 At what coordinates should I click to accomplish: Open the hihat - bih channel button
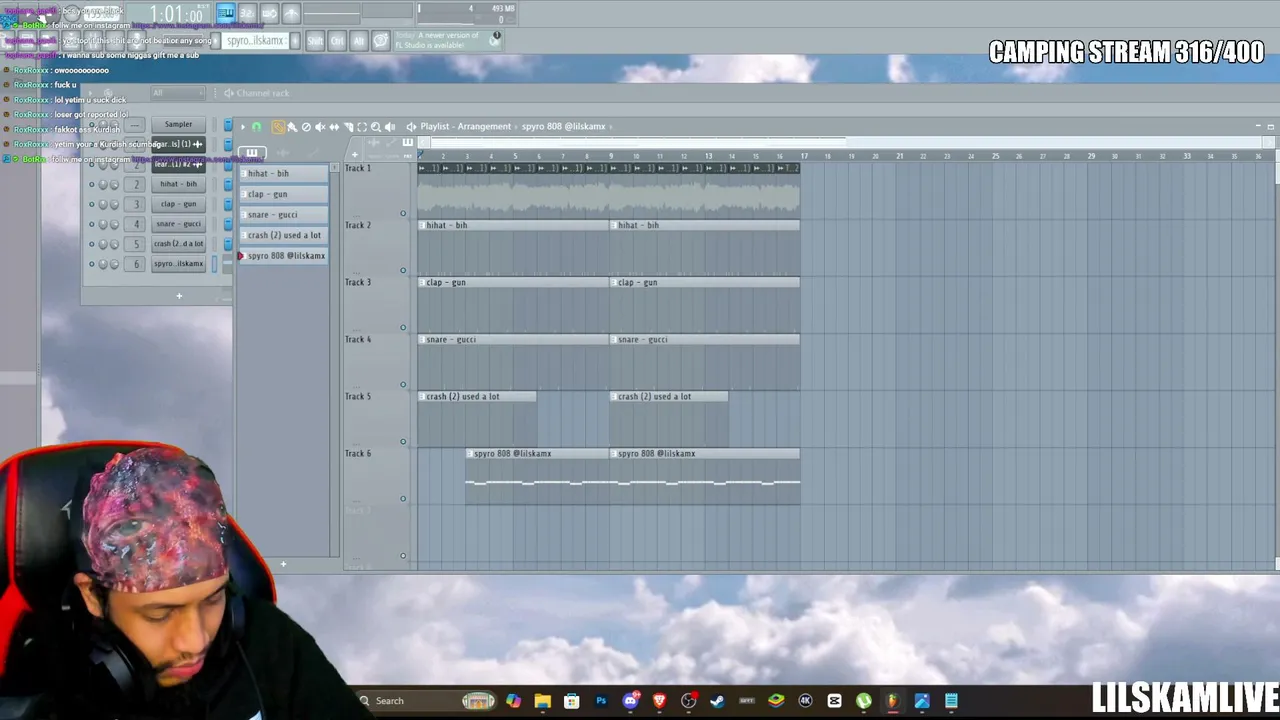pyautogui.click(x=179, y=184)
